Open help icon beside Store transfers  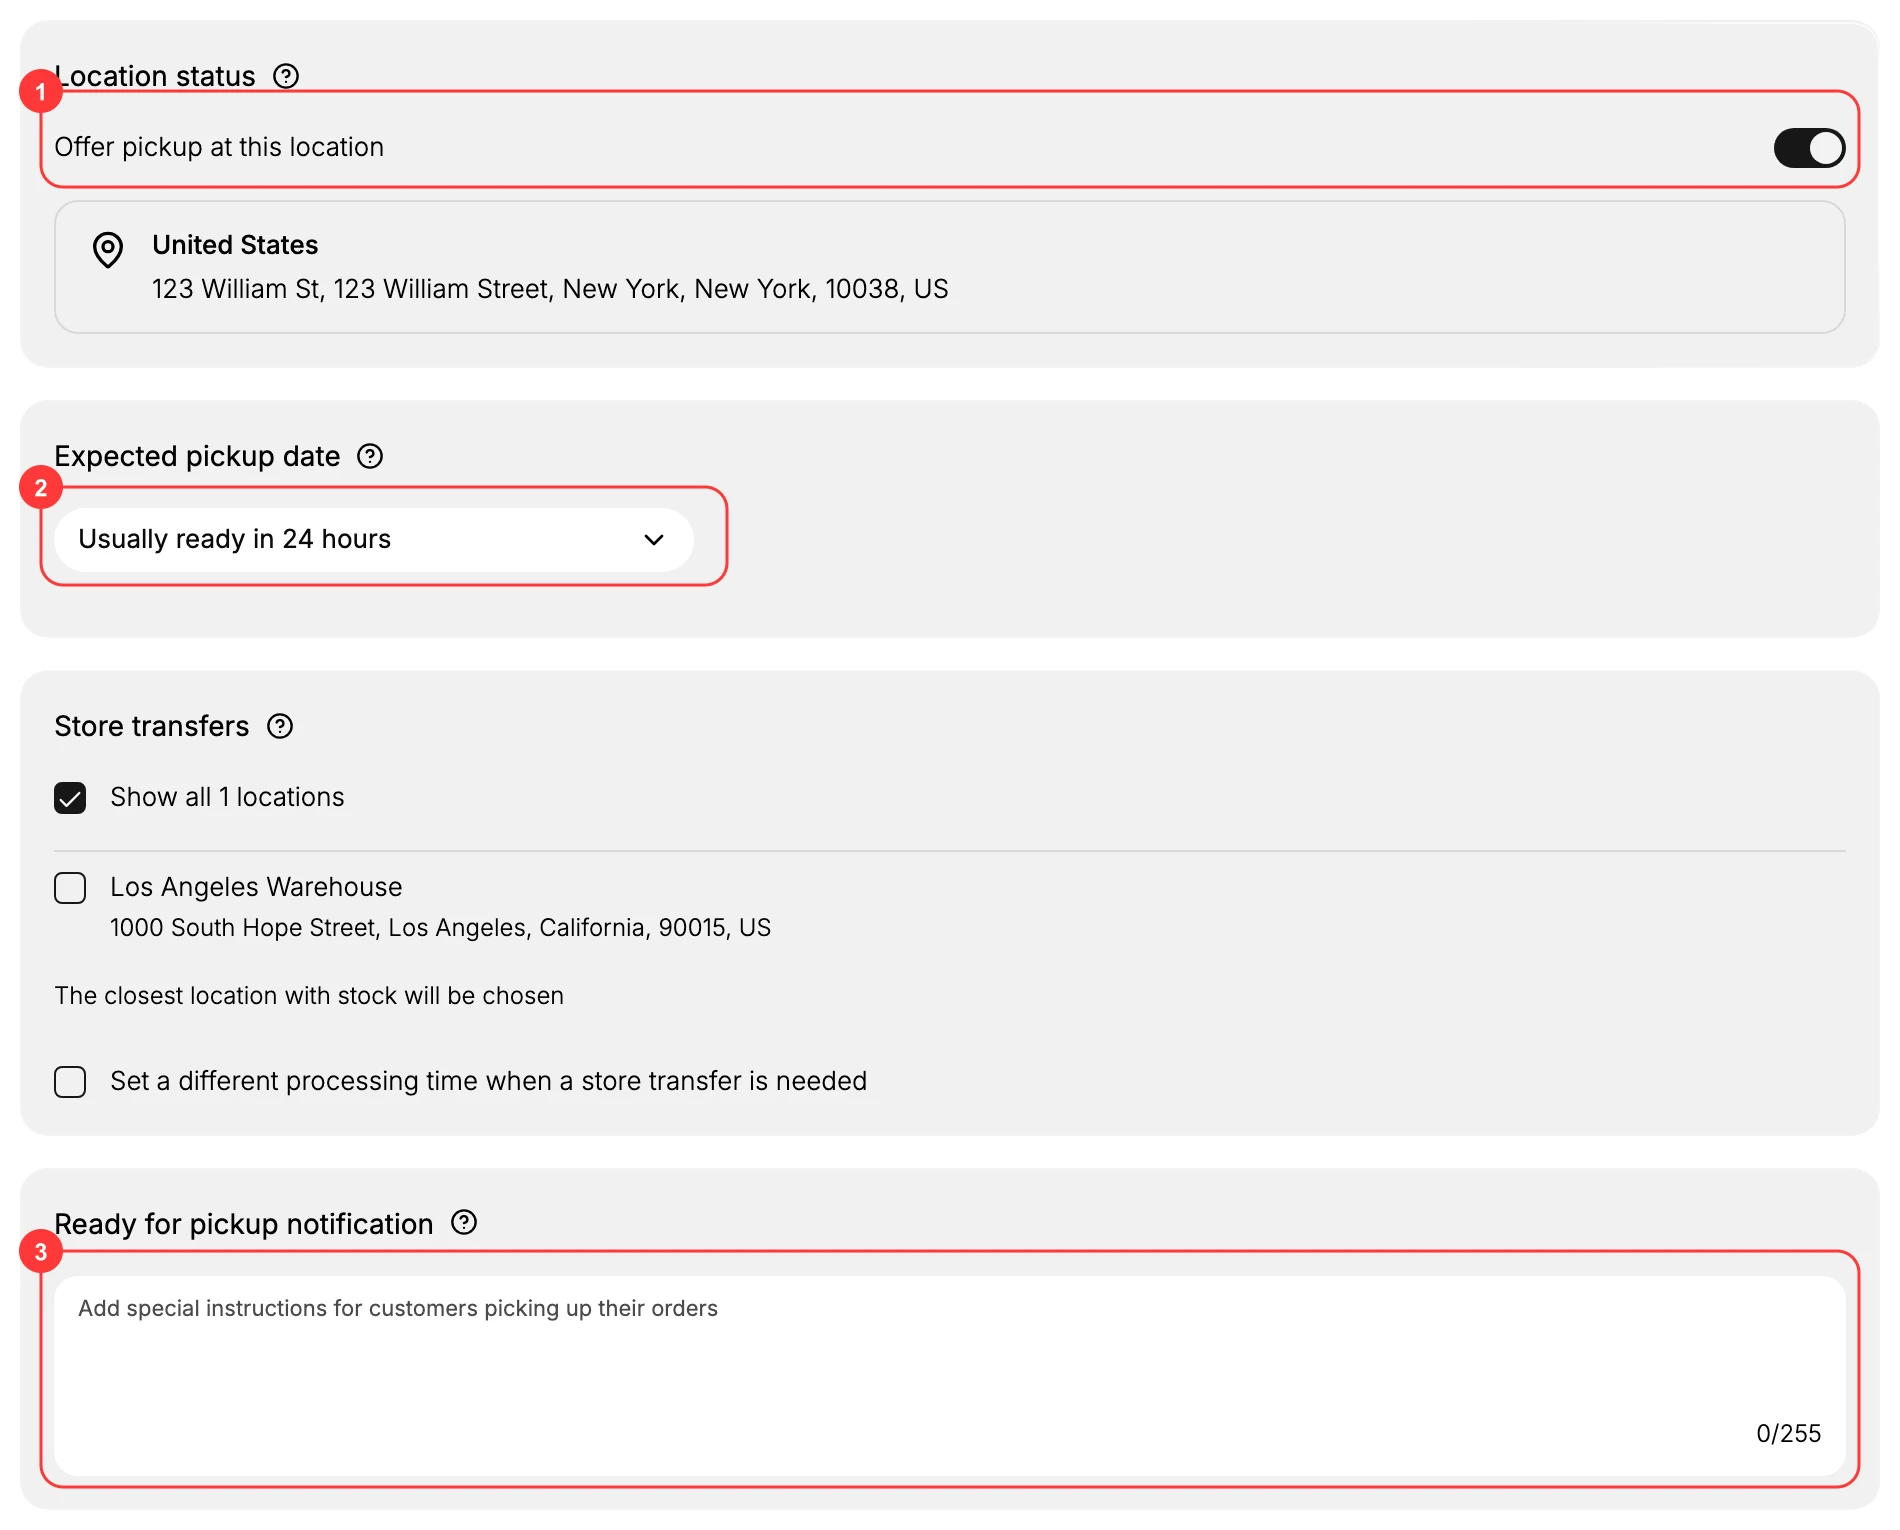(x=280, y=726)
